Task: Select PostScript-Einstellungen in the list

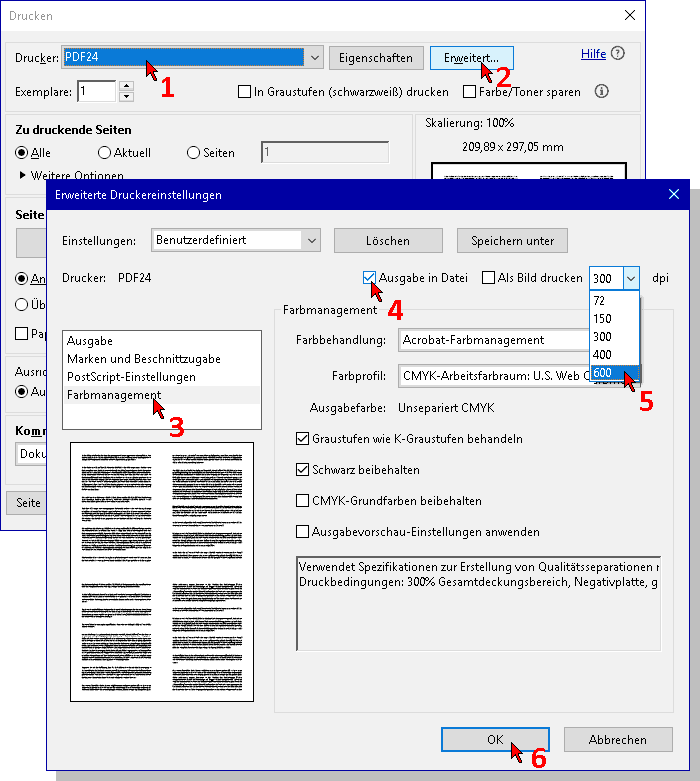Action: point(130,377)
